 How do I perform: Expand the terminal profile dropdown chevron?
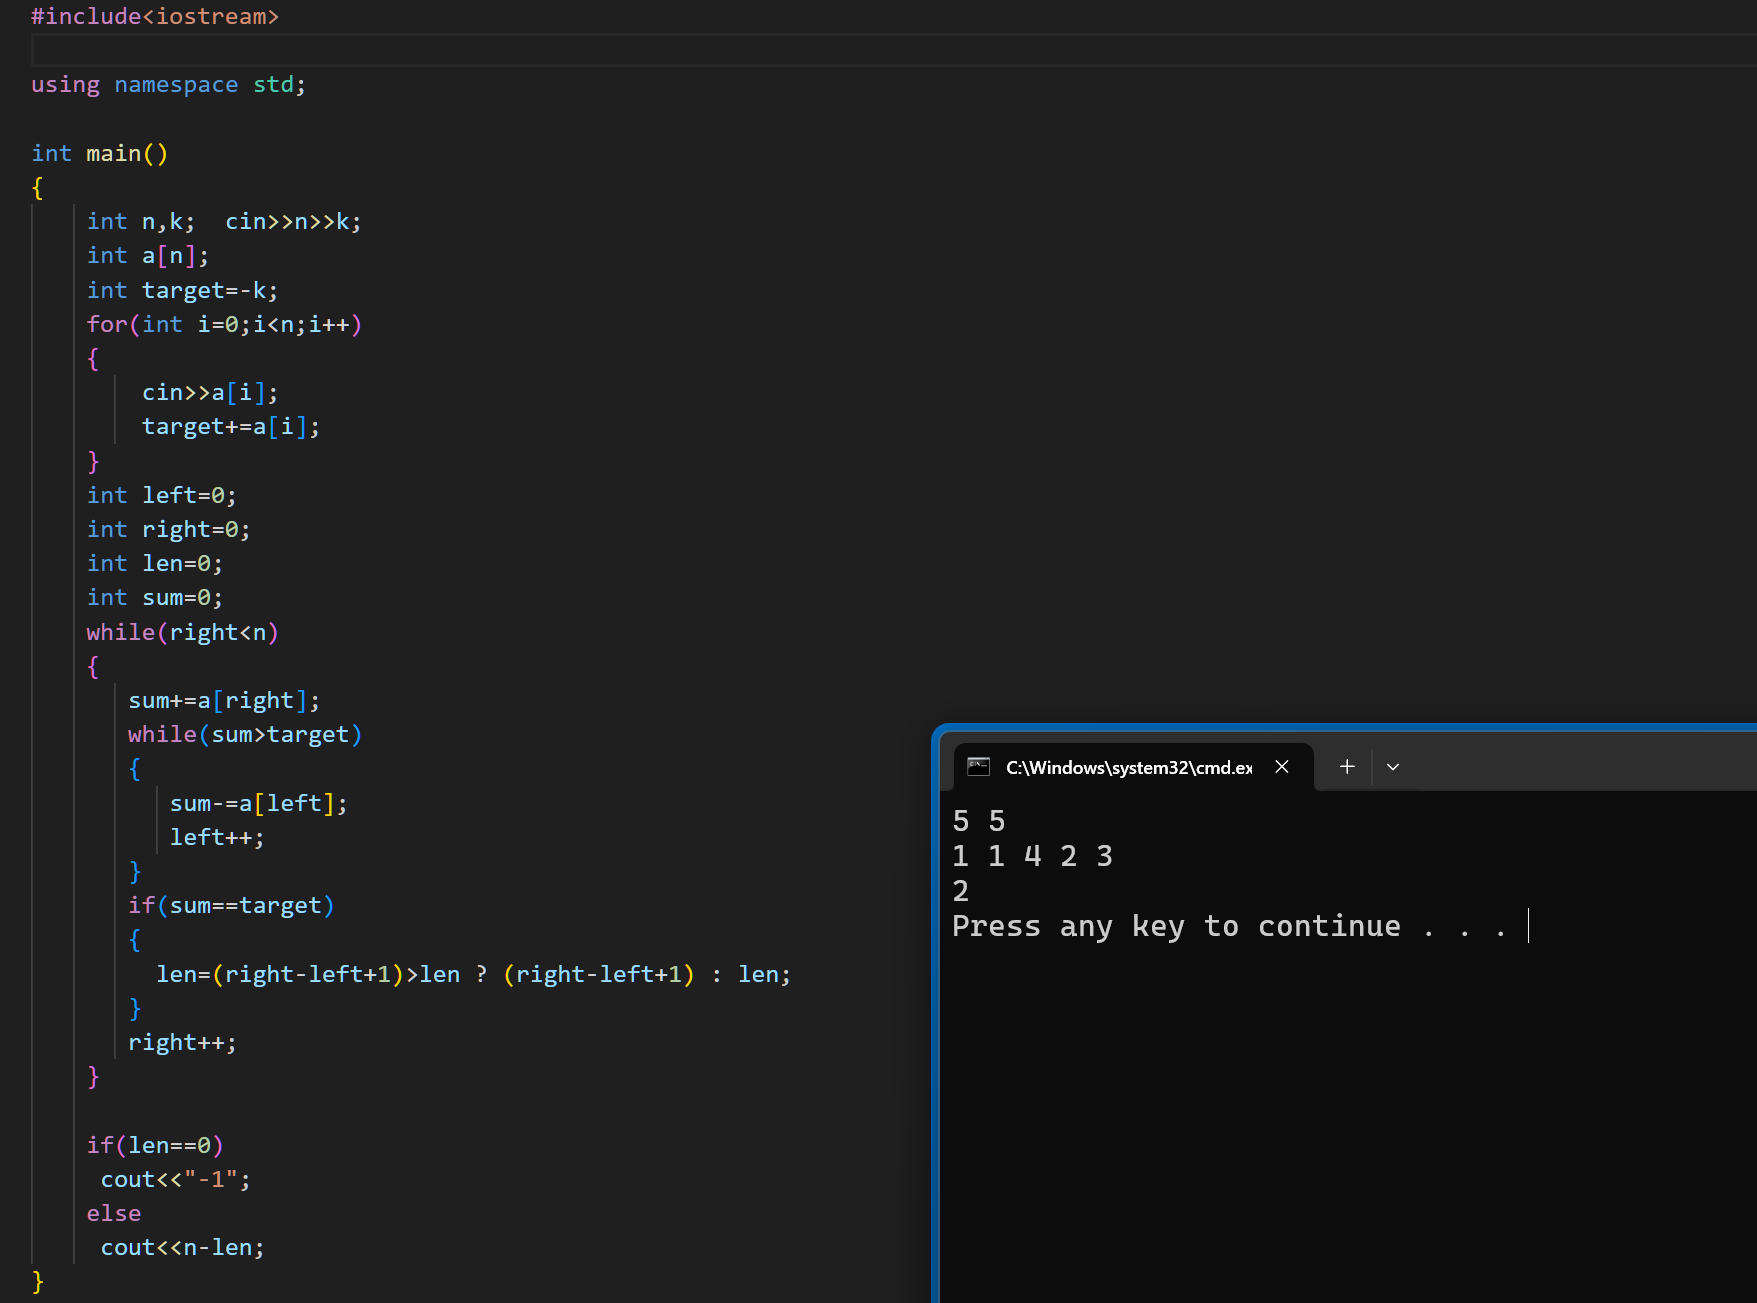tap(1393, 767)
